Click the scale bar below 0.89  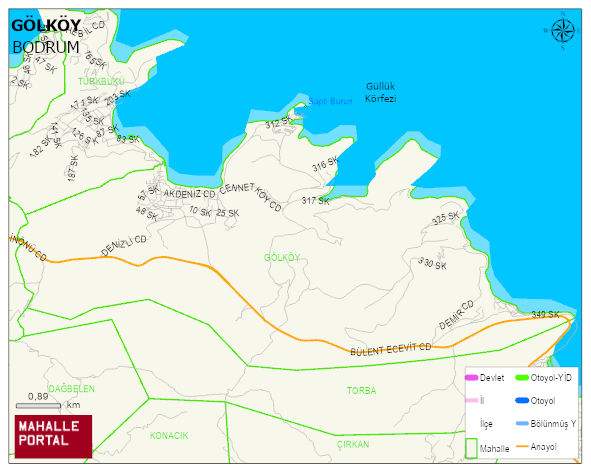point(38,406)
